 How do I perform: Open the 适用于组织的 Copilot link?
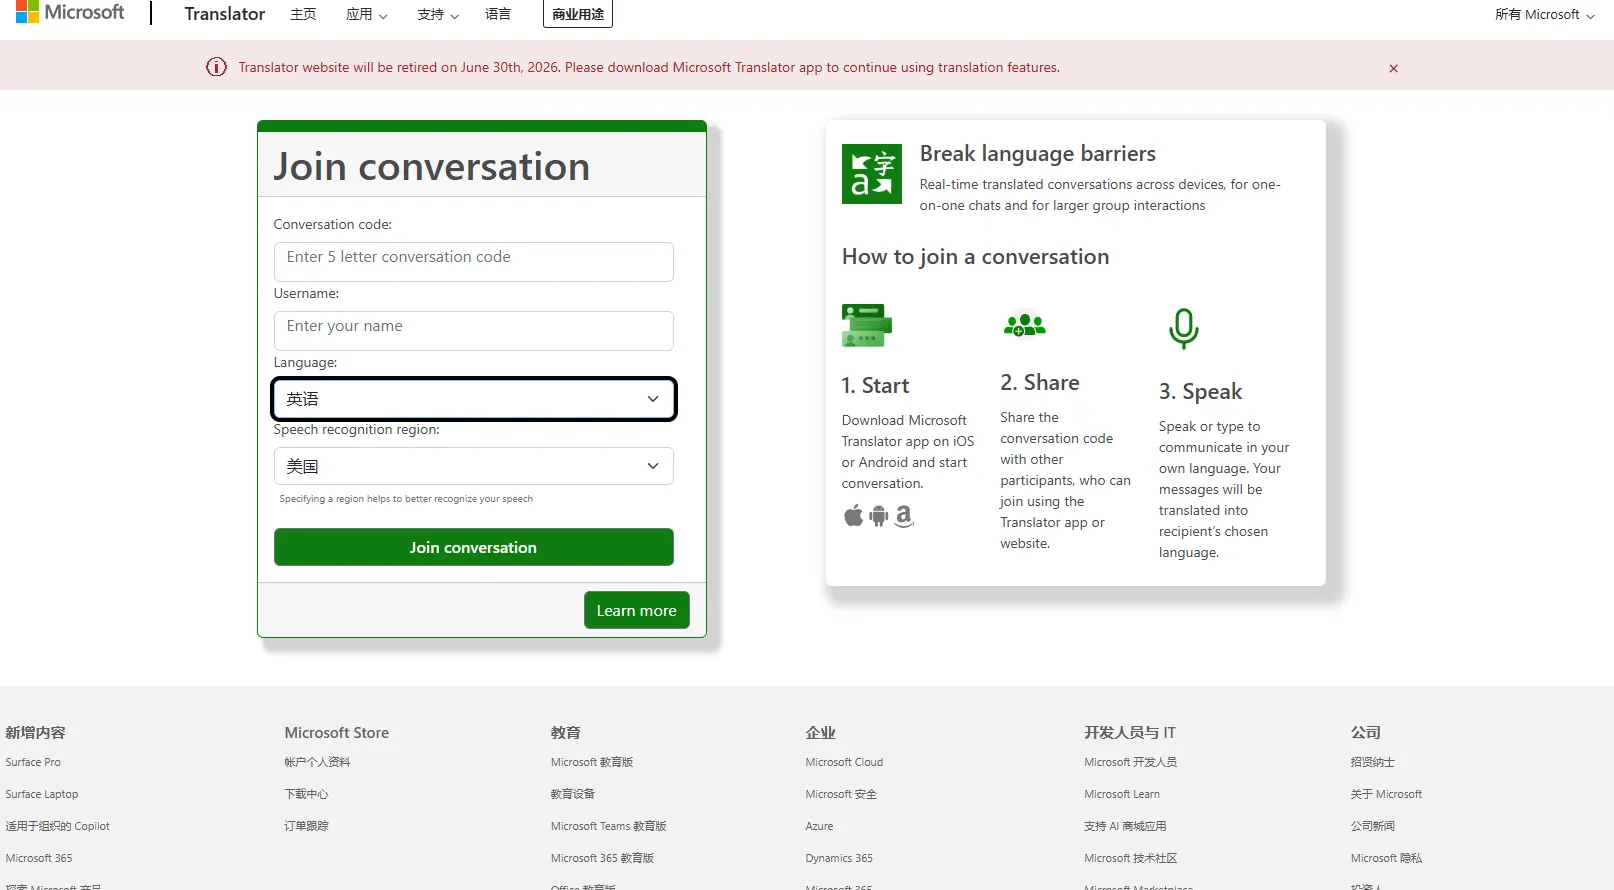click(x=58, y=826)
